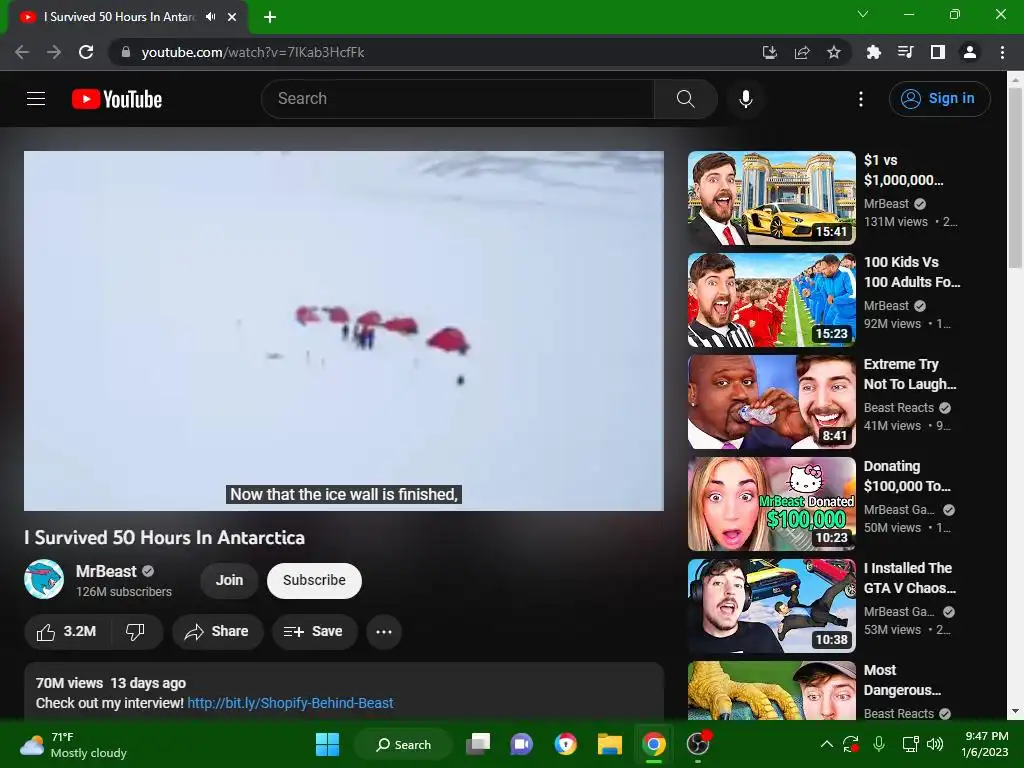
Task: Open the Windows Start menu
Action: [x=327, y=744]
